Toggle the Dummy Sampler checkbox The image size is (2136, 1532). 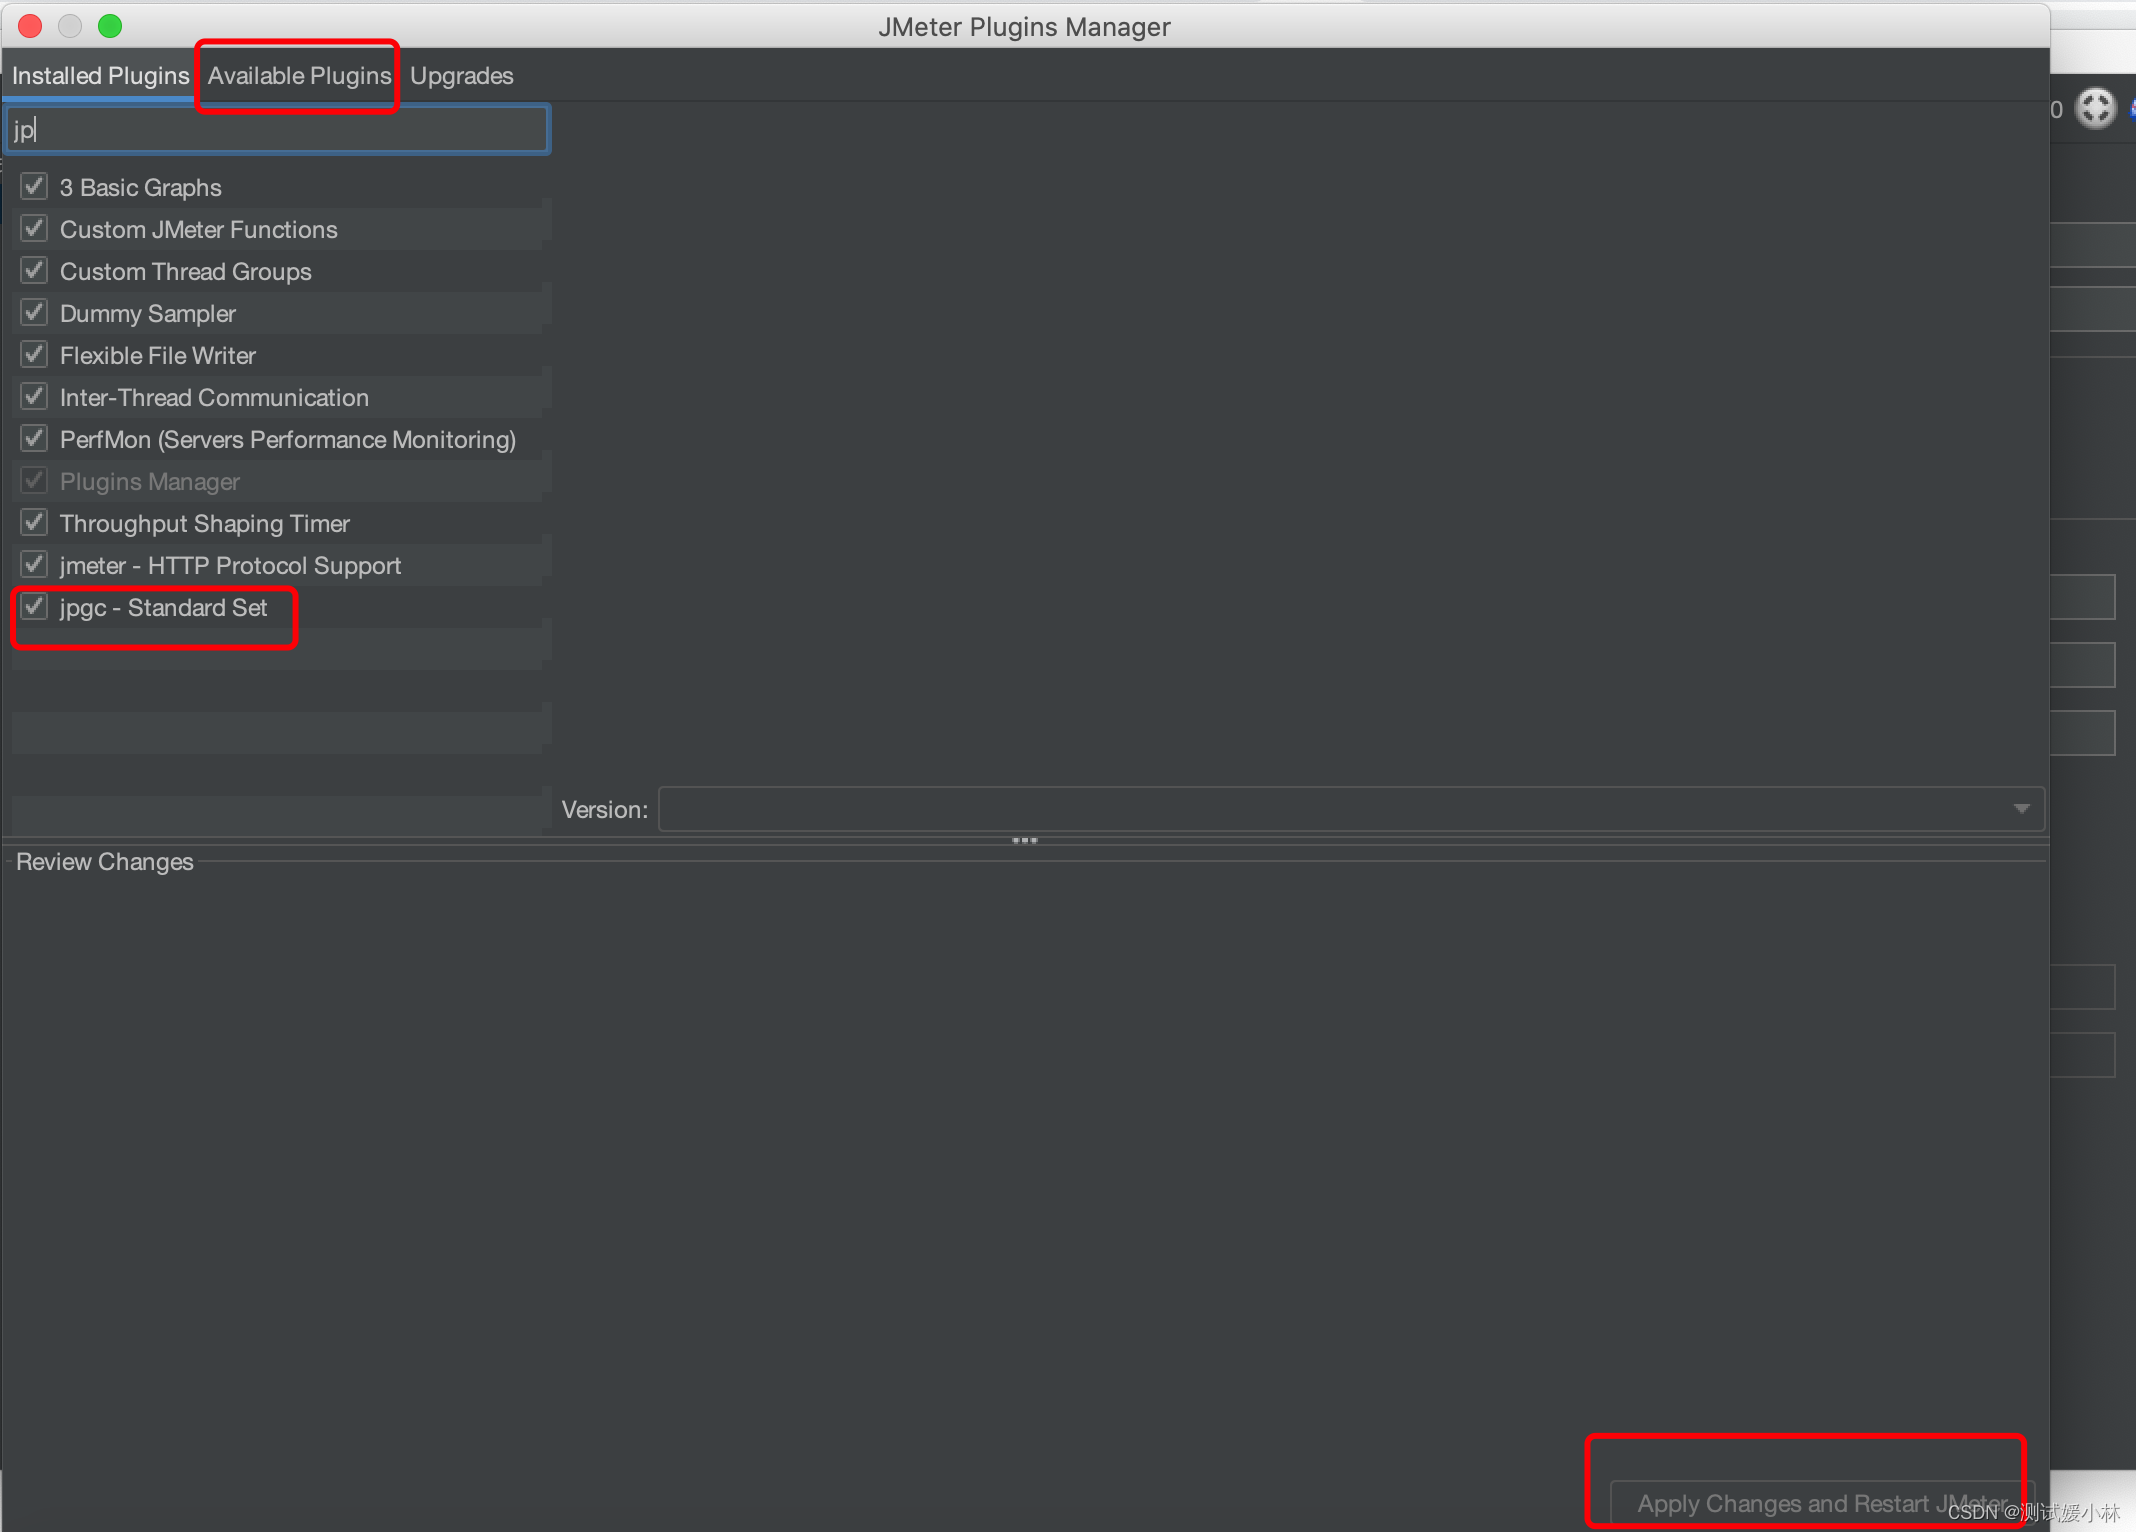(x=35, y=313)
